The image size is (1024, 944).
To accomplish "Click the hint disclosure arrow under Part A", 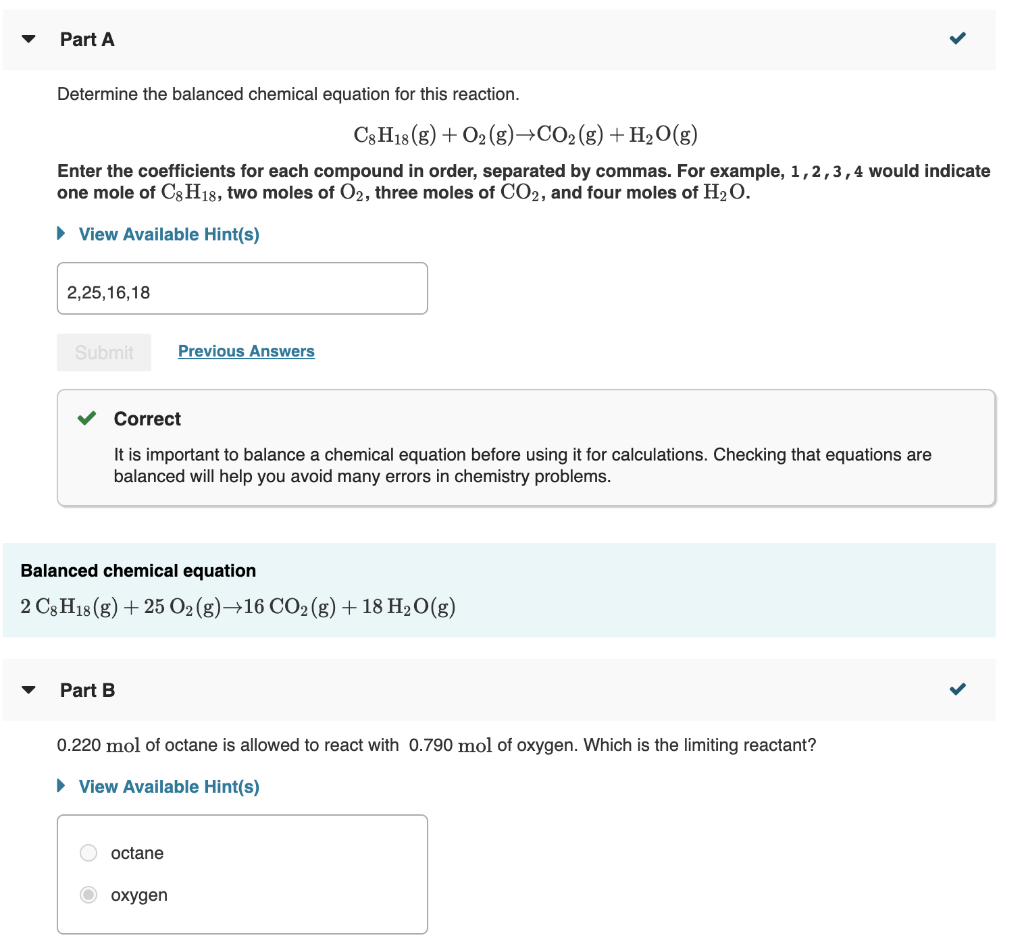I will (61, 233).
